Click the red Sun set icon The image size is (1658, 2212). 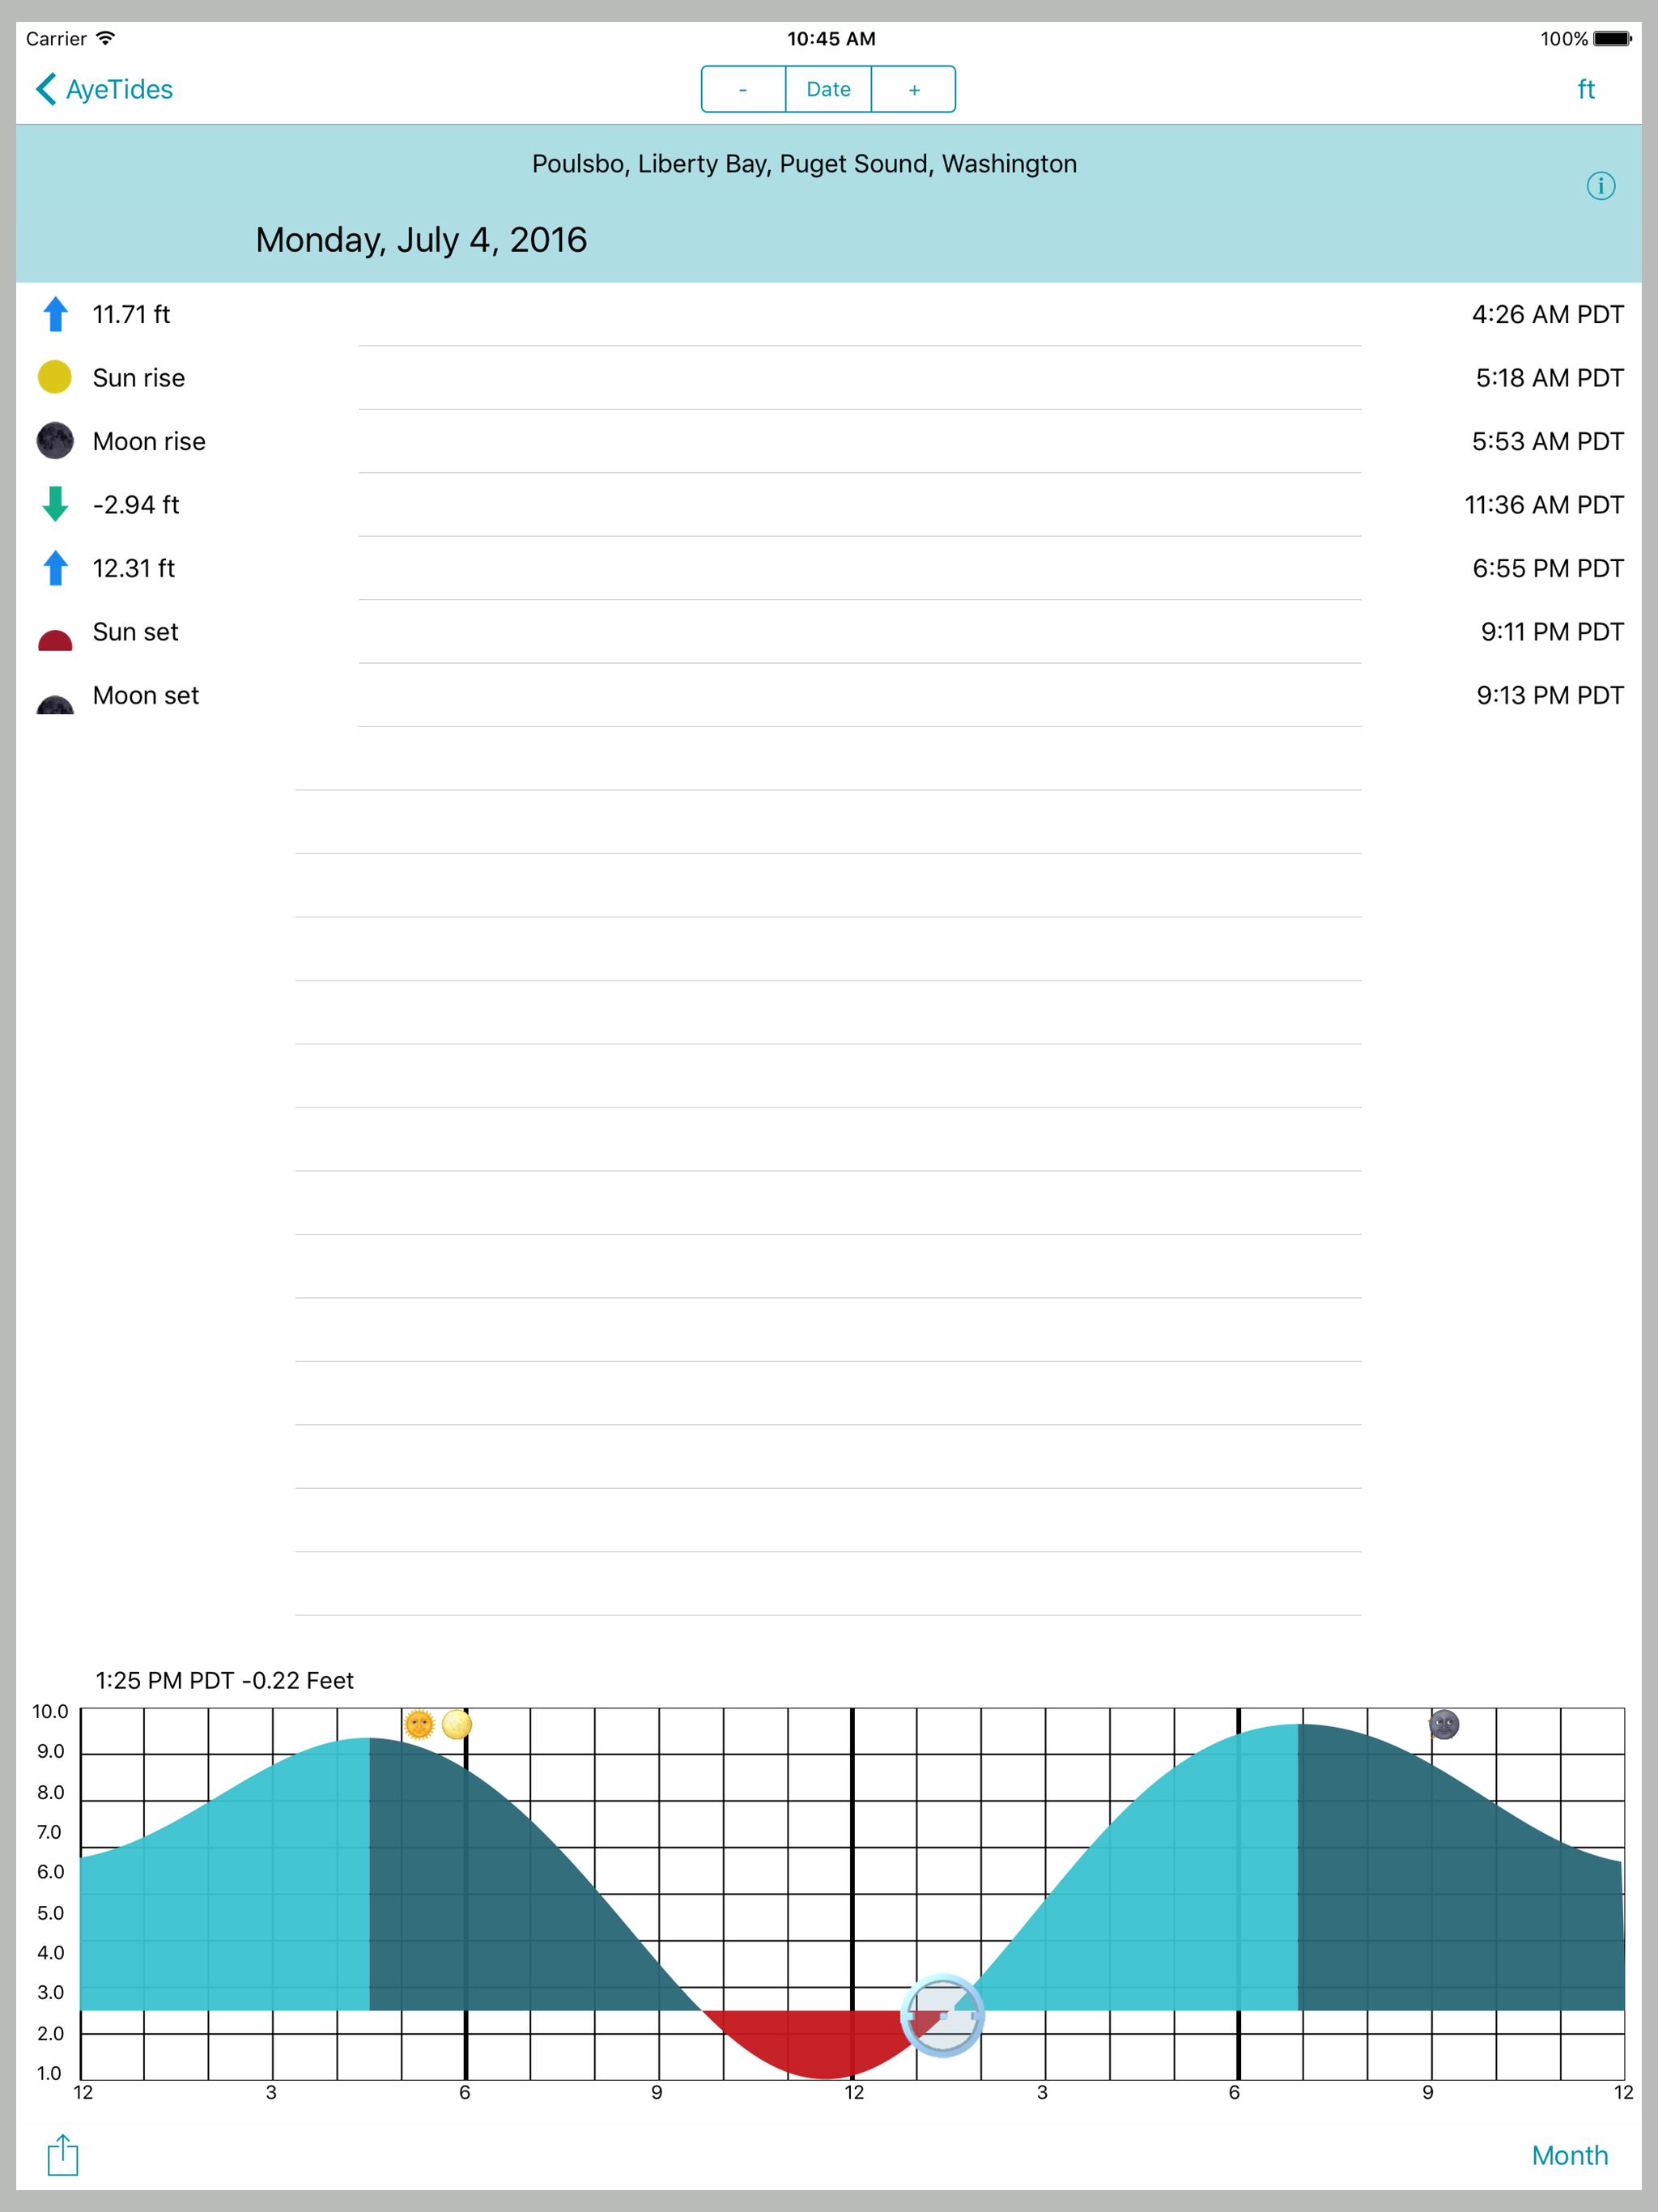55,638
